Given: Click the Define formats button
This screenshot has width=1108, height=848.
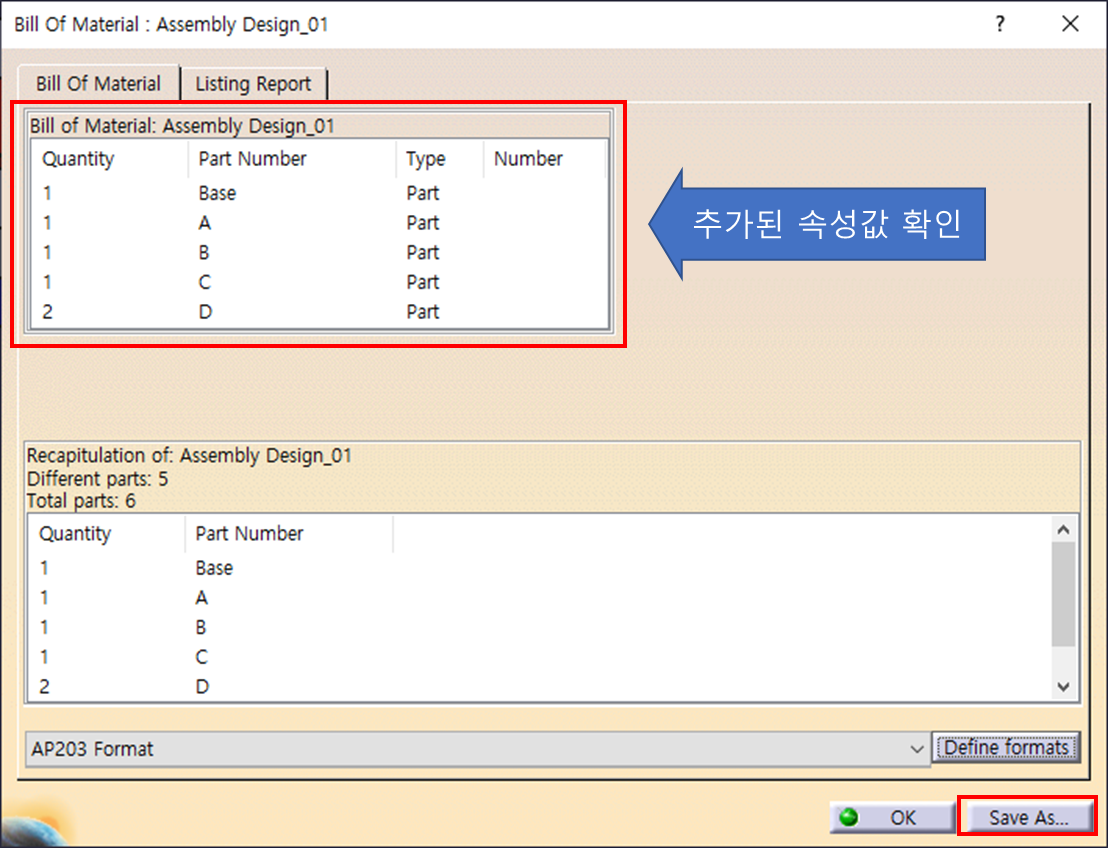Looking at the screenshot, I should (x=1006, y=748).
